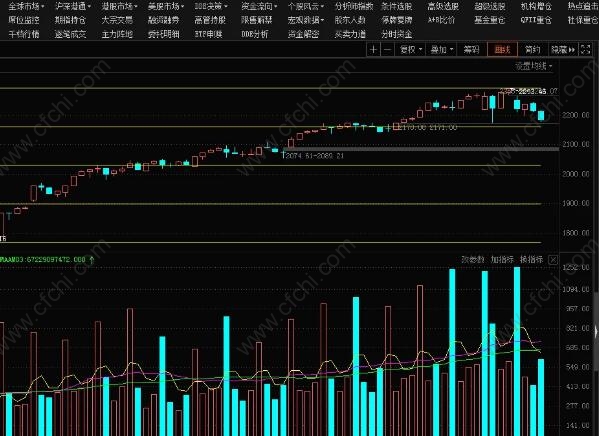The image size is (599, 436).
Task: Click the 改参数 link
Action: pos(473,259)
